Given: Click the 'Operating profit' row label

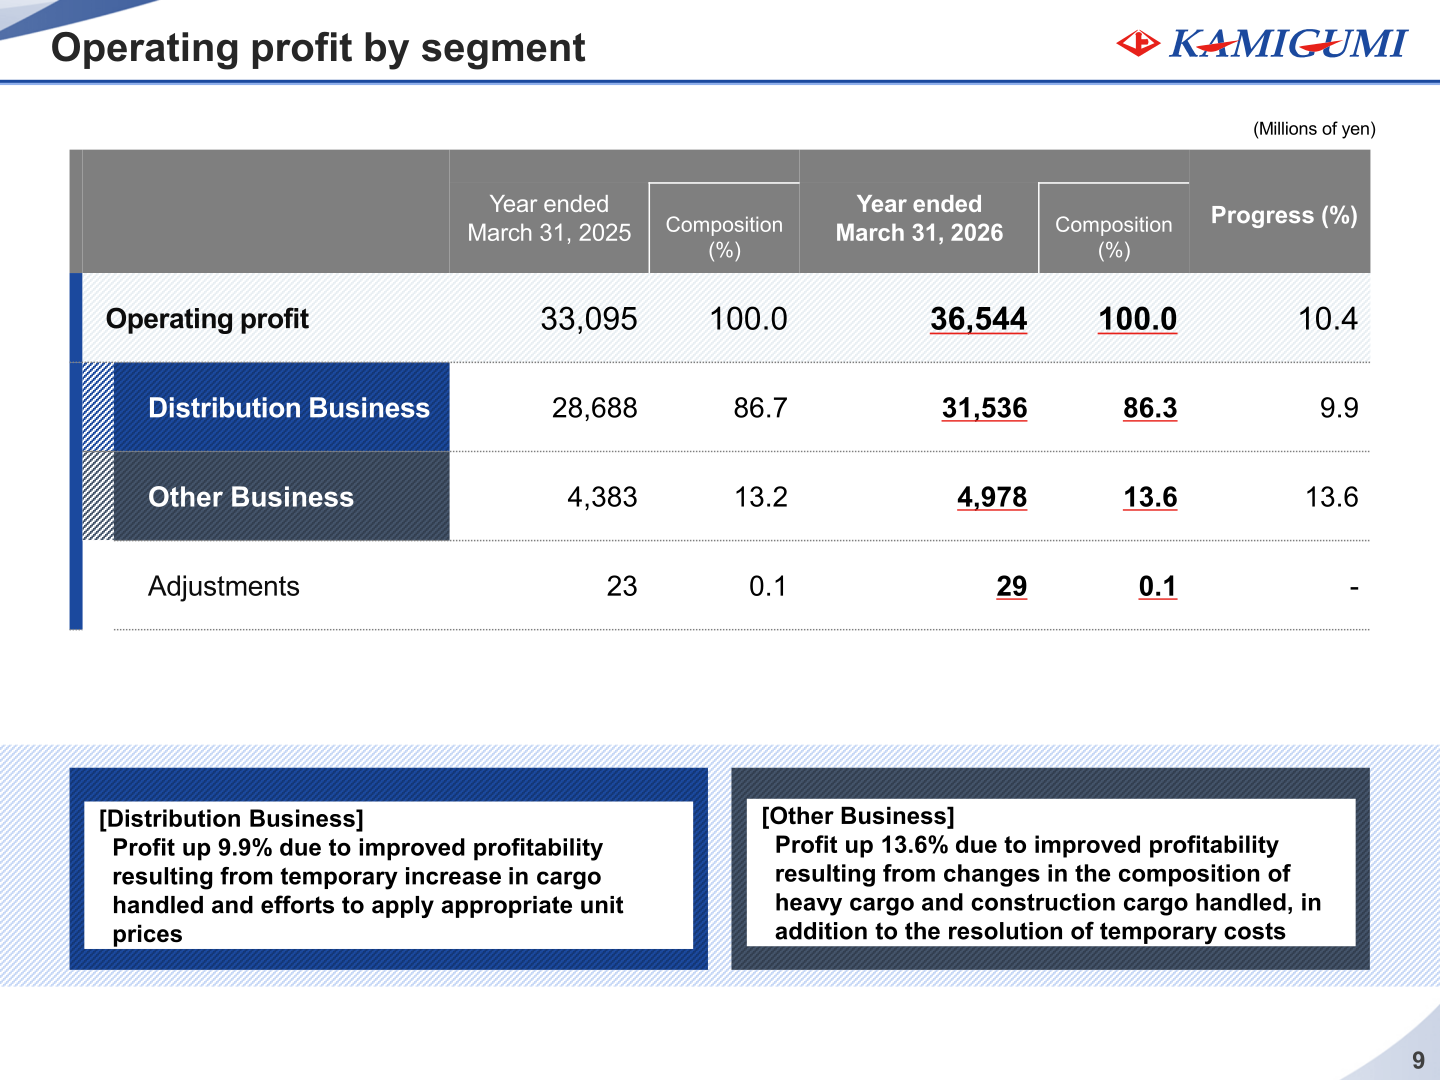Looking at the screenshot, I should click(207, 319).
